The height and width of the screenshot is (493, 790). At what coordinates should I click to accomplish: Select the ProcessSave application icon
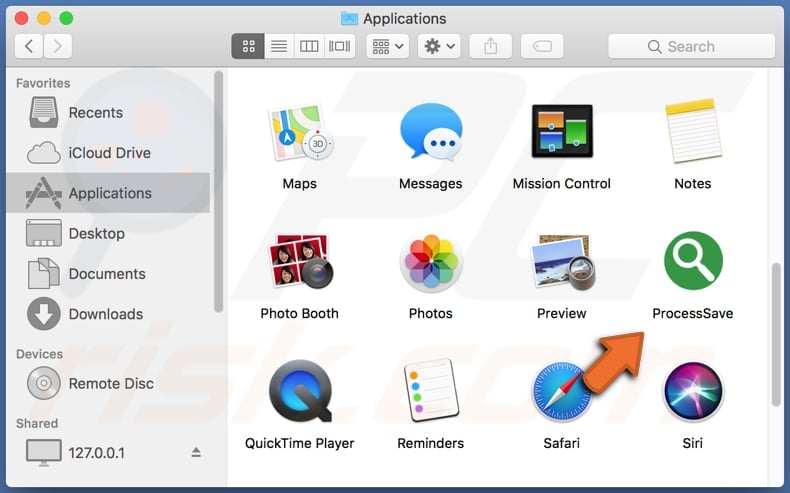coord(693,260)
